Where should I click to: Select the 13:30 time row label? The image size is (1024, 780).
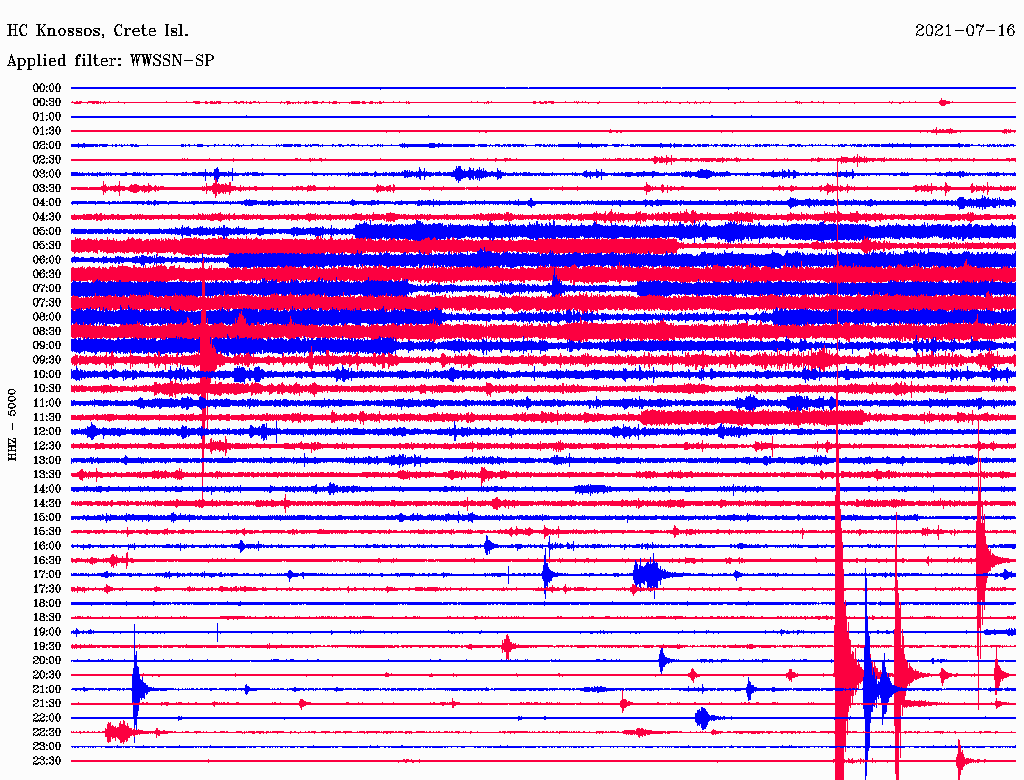pos(46,474)
